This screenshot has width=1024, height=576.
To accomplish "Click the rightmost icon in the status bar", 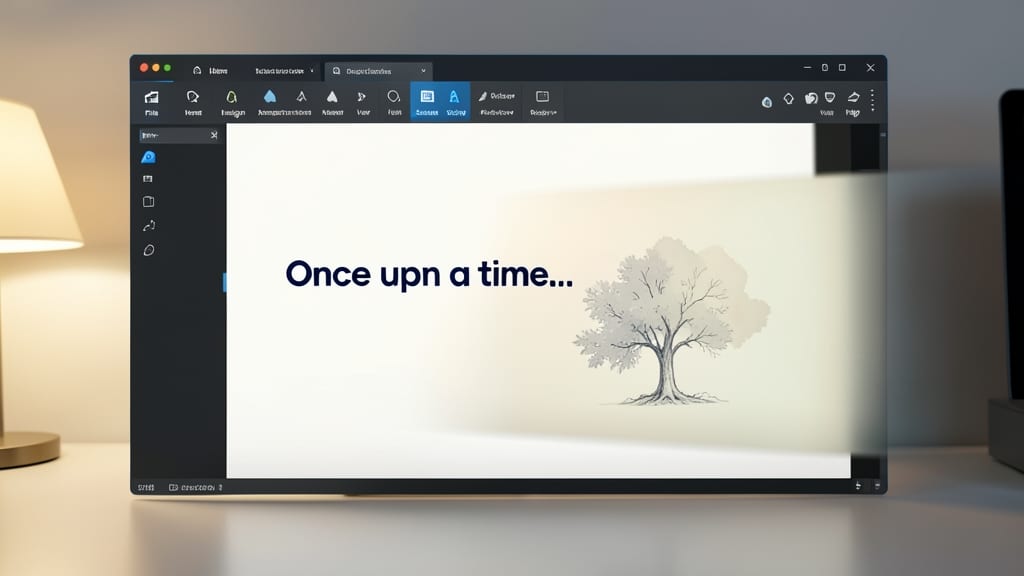I will [877, 486].
